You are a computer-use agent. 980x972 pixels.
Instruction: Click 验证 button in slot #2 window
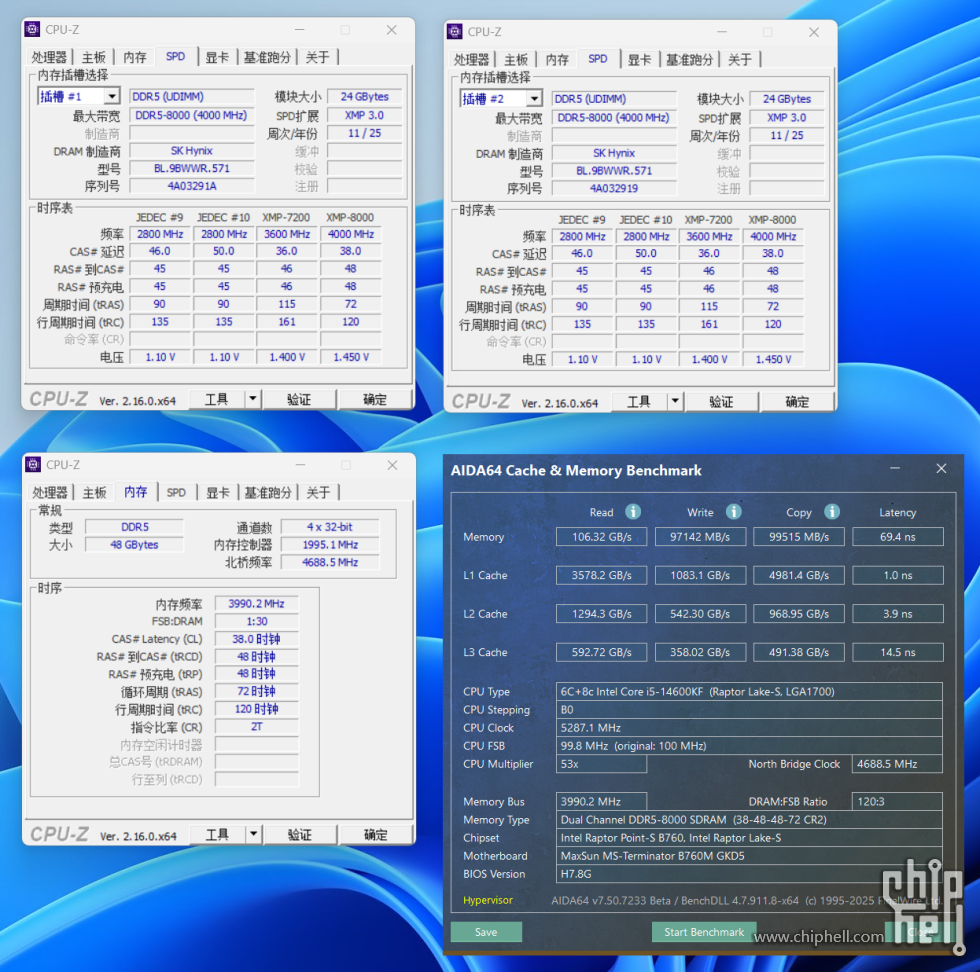pyautogui.click(x=721, y=402)
